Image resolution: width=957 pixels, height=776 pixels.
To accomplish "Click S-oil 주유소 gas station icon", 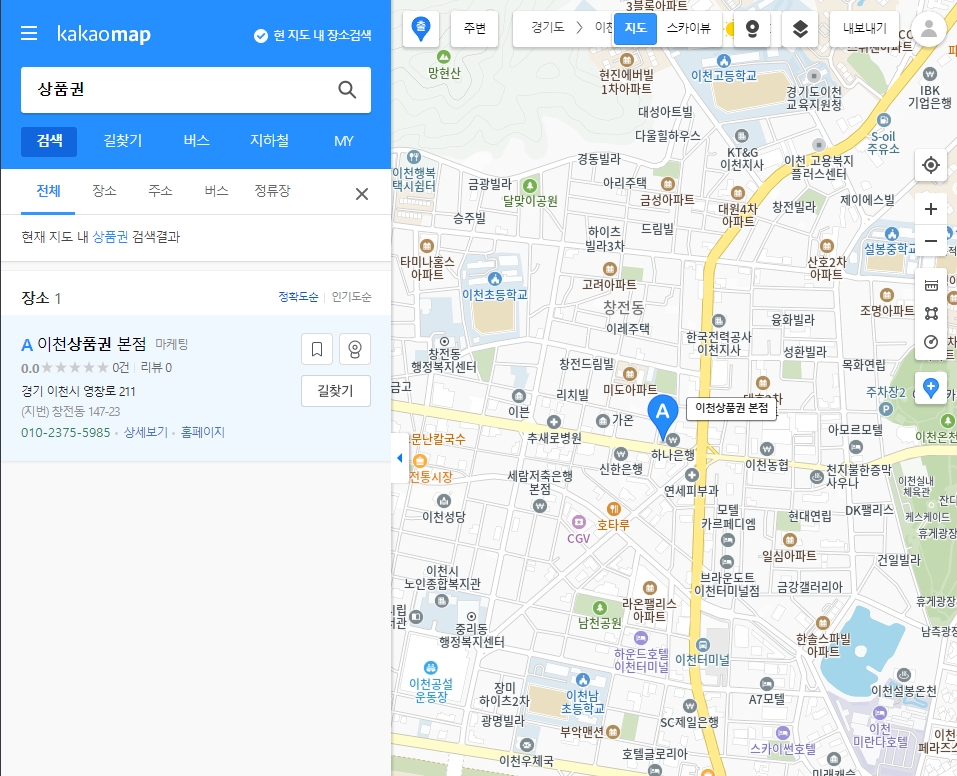I will coord(883,120).
